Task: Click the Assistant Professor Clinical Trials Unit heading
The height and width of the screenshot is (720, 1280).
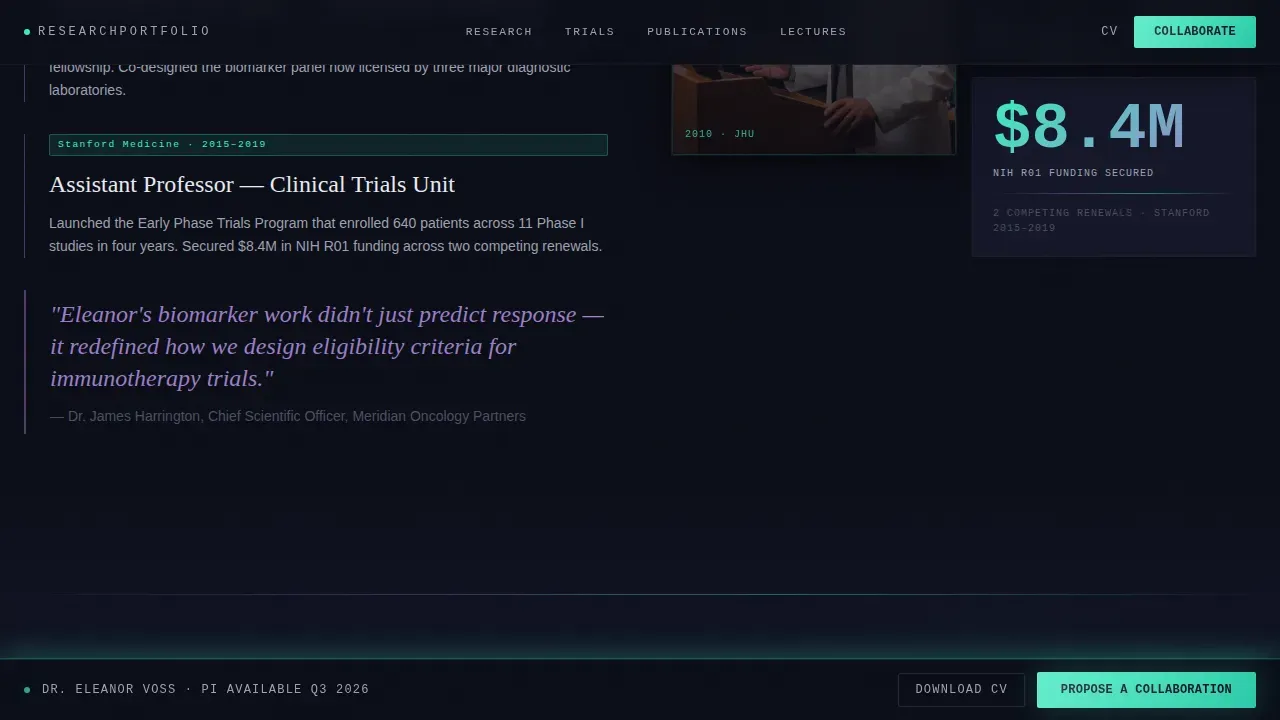Action: [252, 185]
